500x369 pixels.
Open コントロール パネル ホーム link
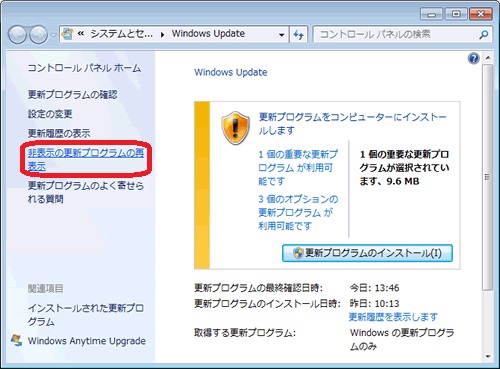pos(84,68)
